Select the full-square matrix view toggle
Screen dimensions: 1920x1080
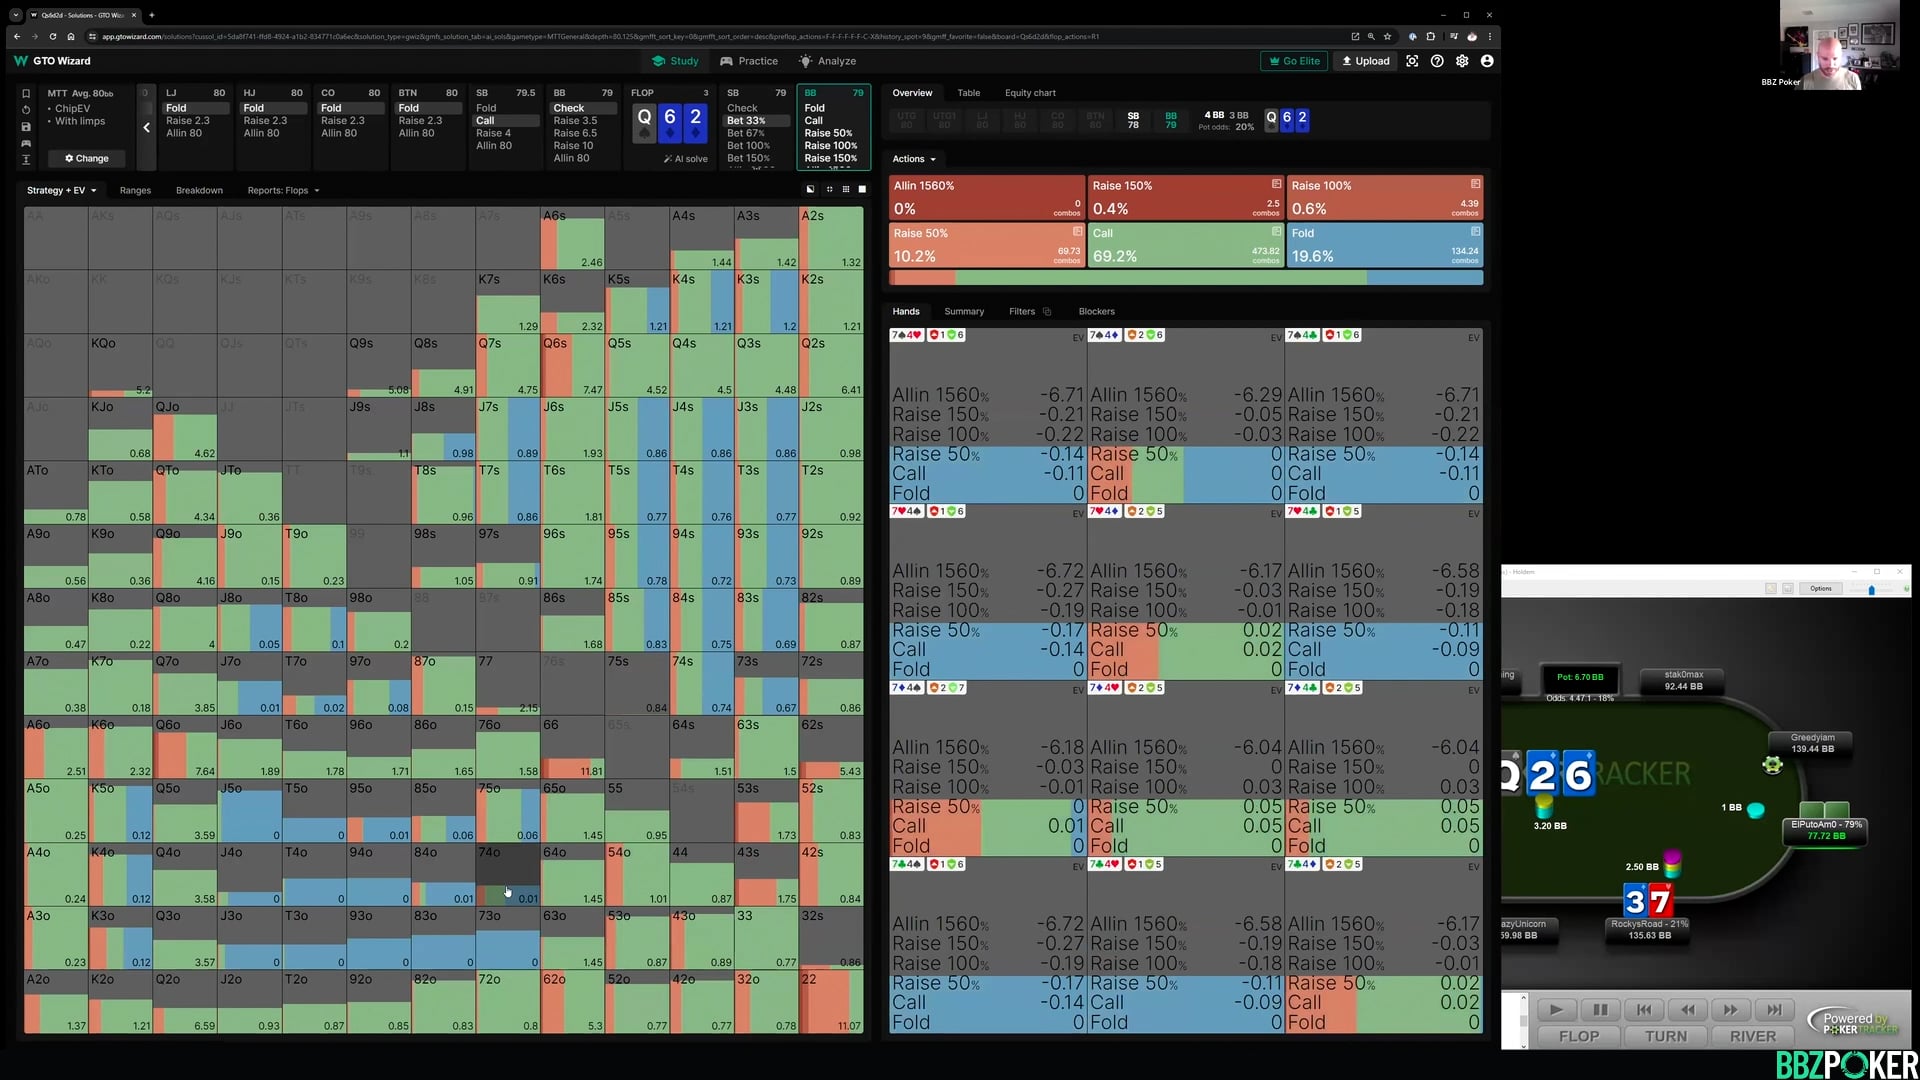click(x=862, y=189)
